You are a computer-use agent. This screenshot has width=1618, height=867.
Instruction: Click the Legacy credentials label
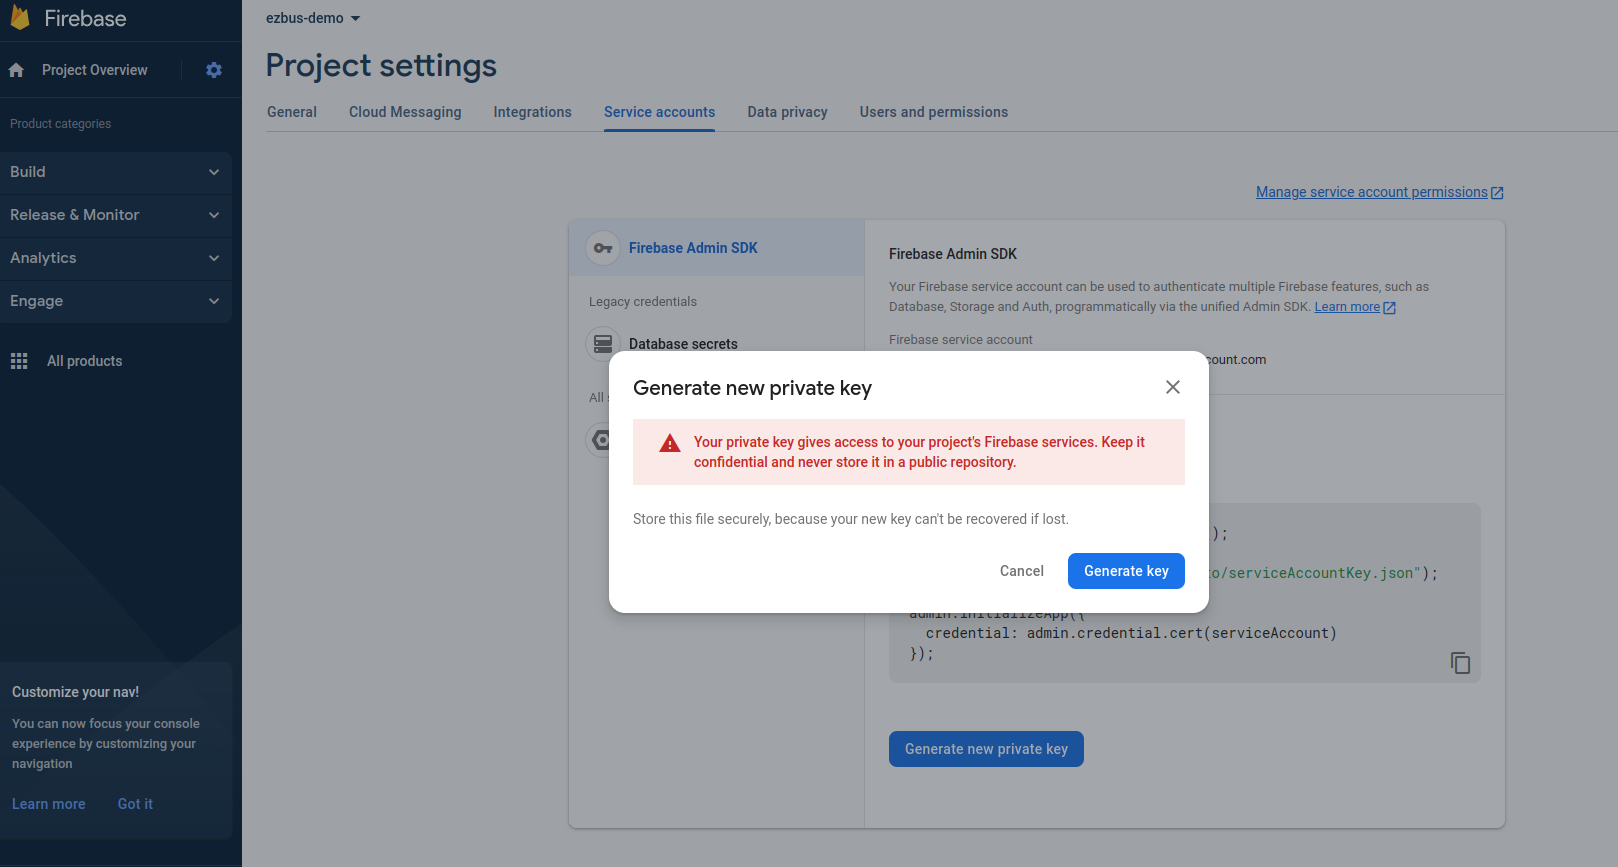click(x=643, y=302)
